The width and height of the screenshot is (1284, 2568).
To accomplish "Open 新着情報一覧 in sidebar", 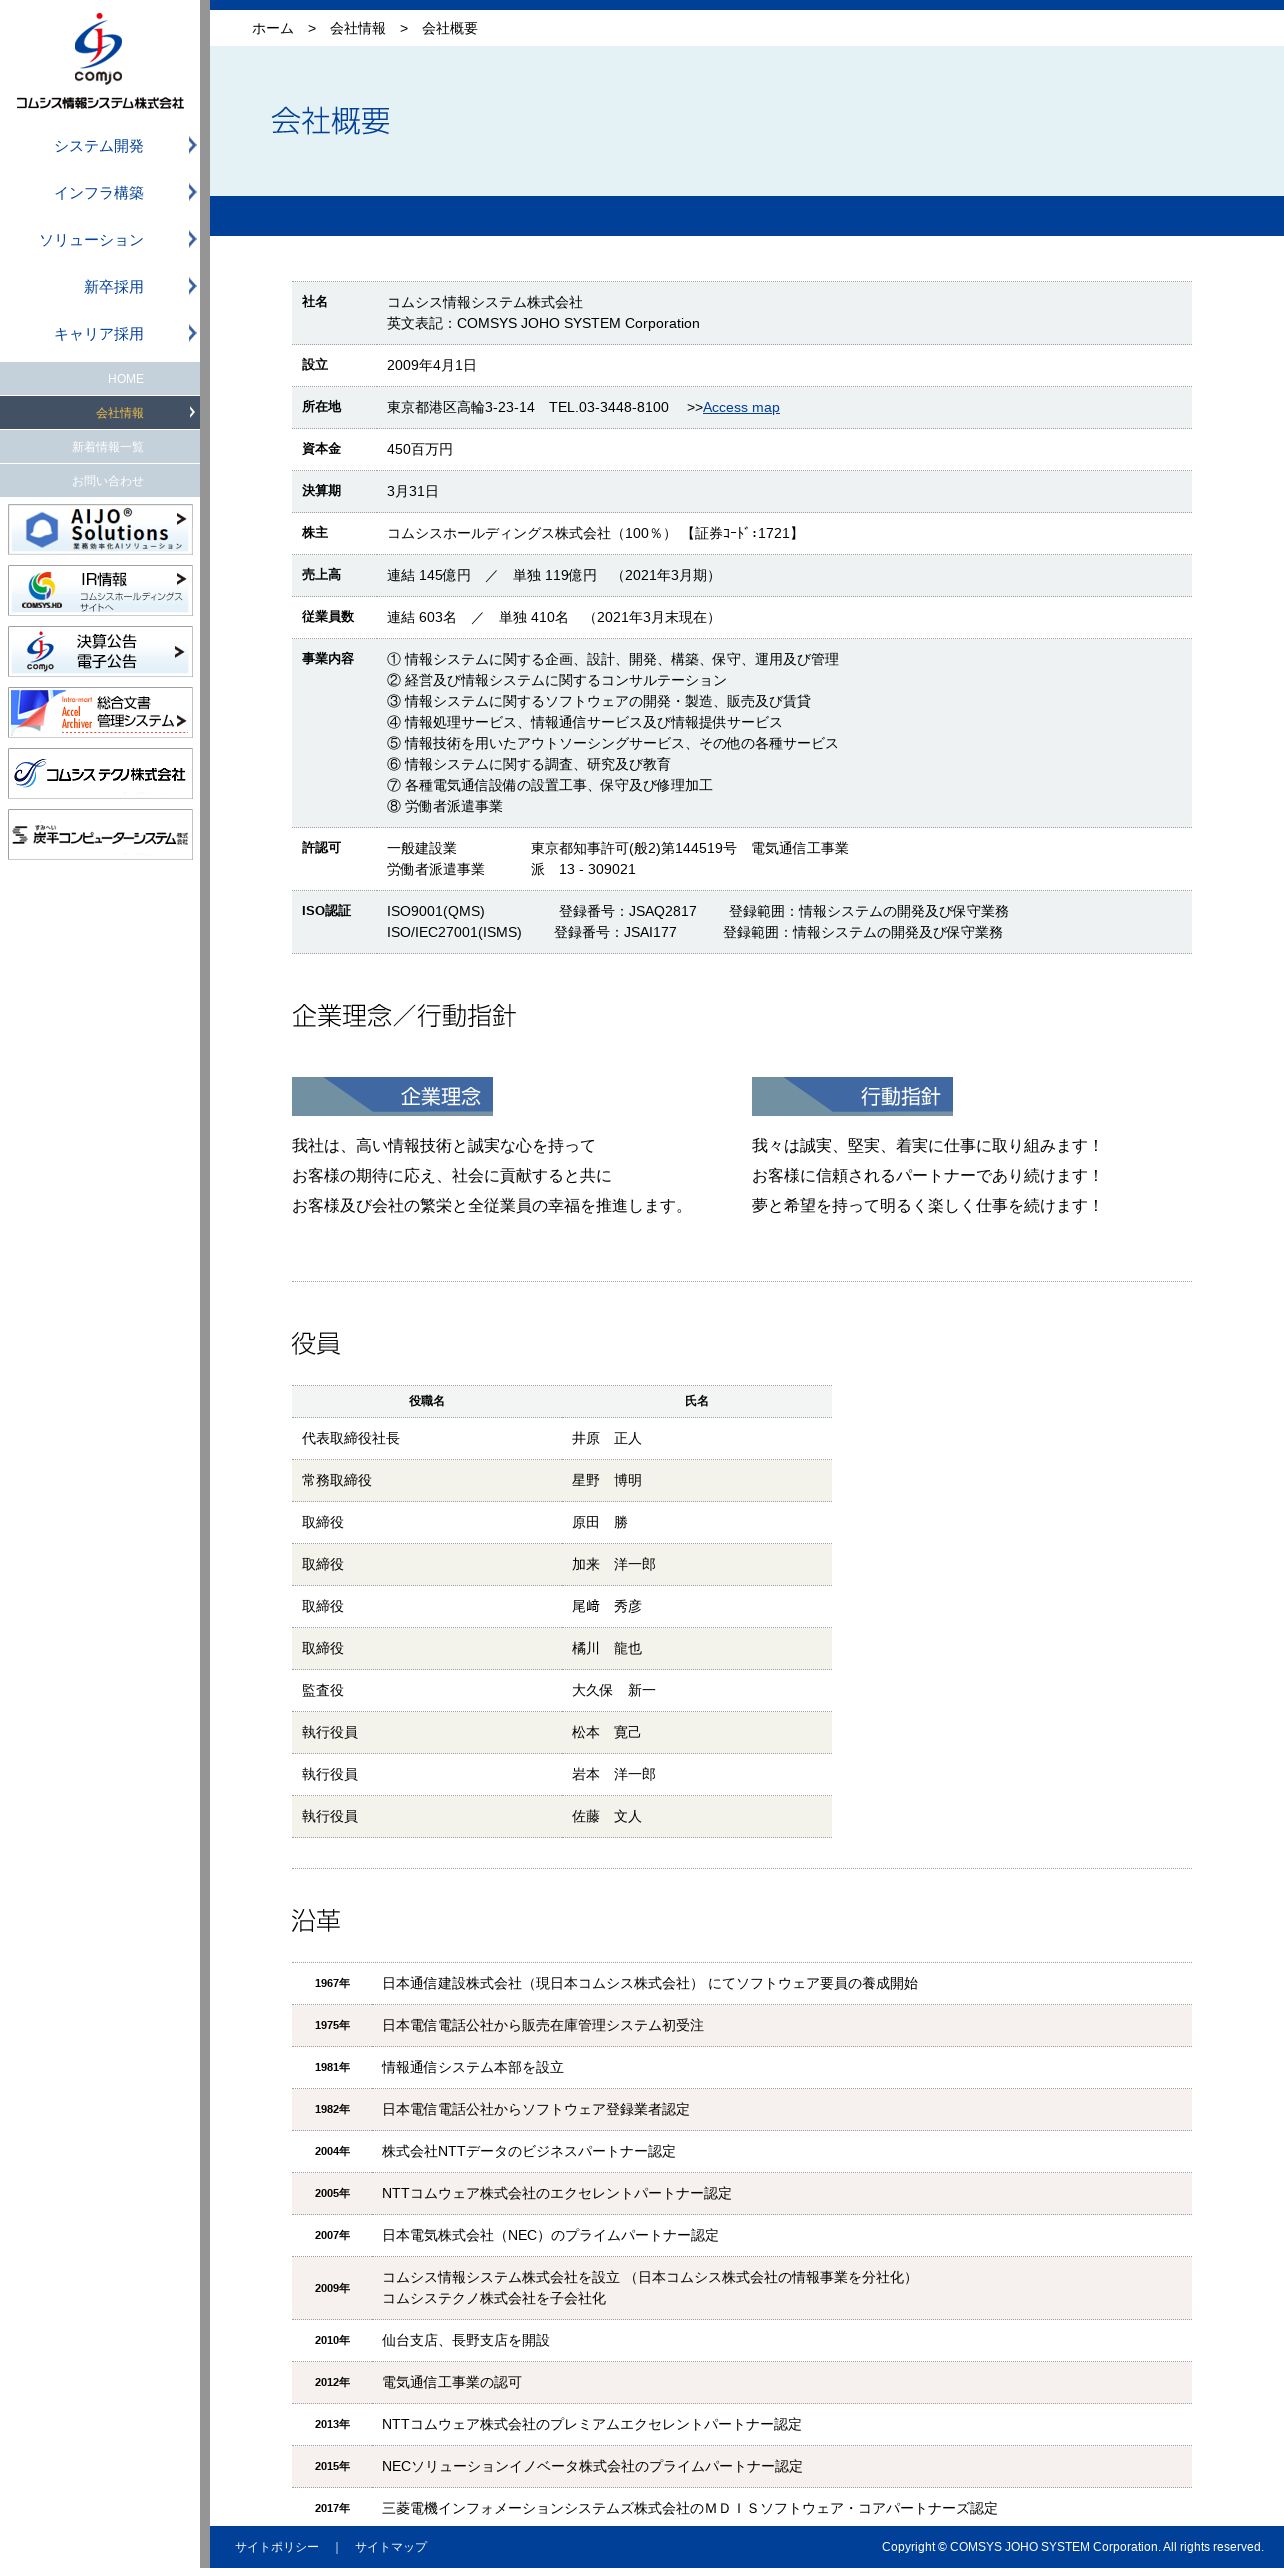I will 100,446.
